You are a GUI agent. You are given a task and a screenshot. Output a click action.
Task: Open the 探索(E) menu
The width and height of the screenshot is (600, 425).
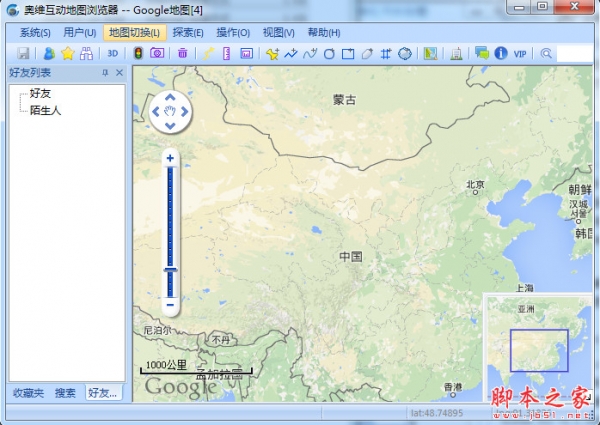[188, 33]
